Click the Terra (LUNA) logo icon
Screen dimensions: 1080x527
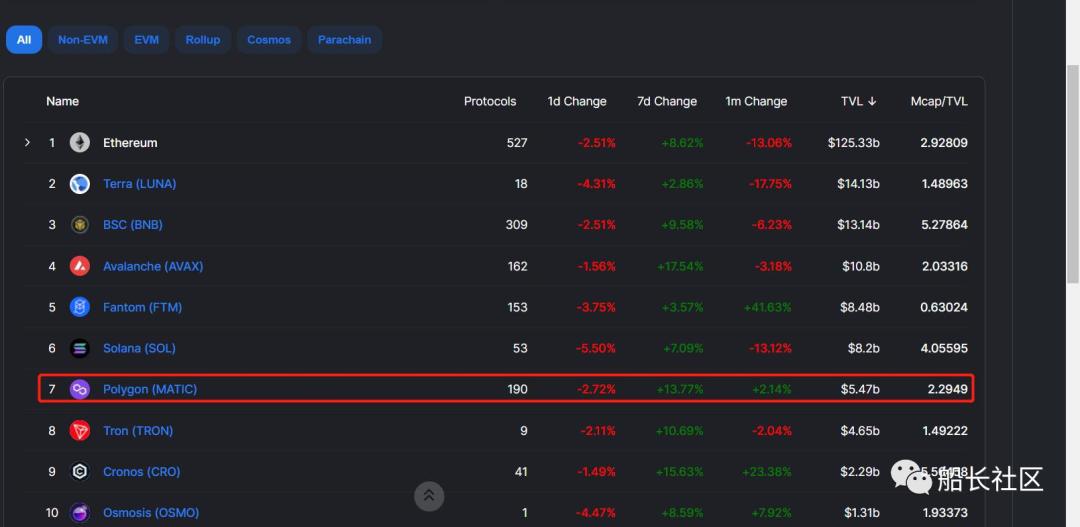pyautogui.click(x=80, y=184)
